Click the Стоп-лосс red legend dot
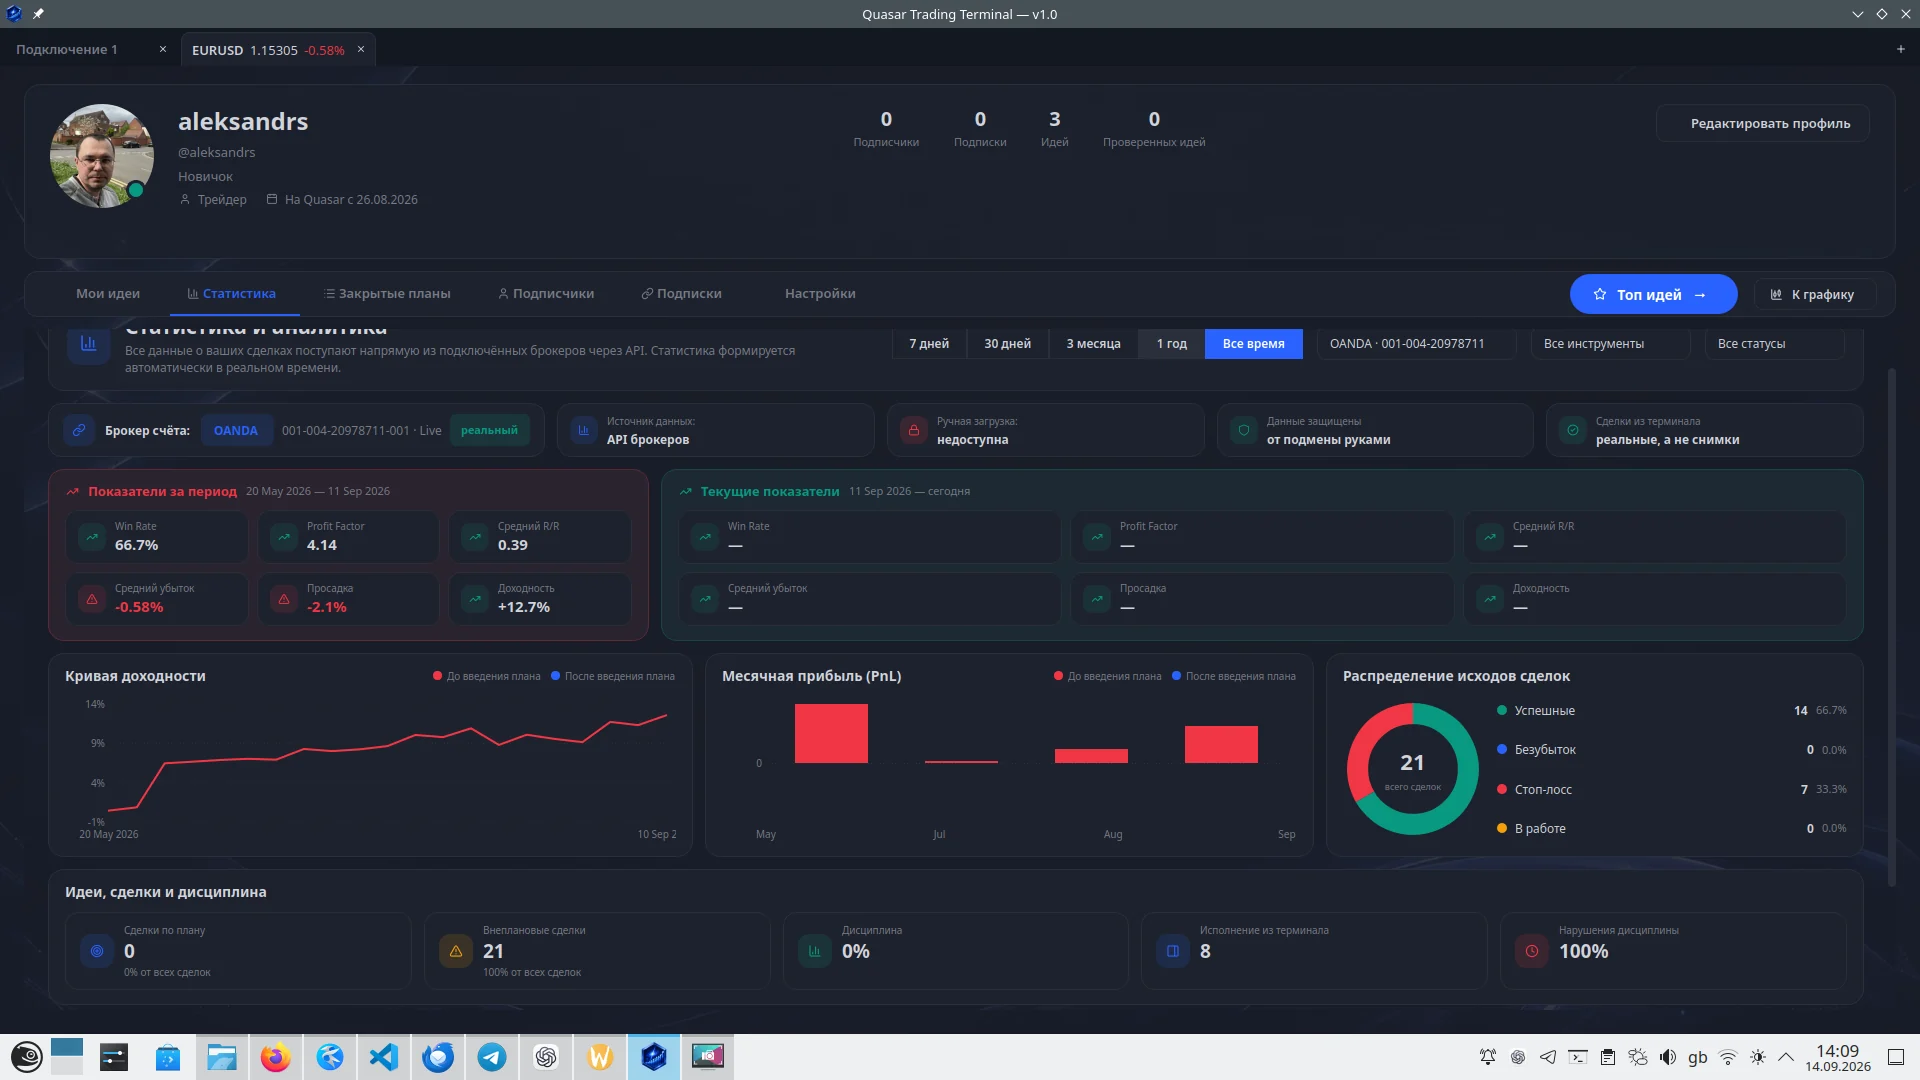The height and width of the screenshot is (1080, 1920). (1501, 789)
